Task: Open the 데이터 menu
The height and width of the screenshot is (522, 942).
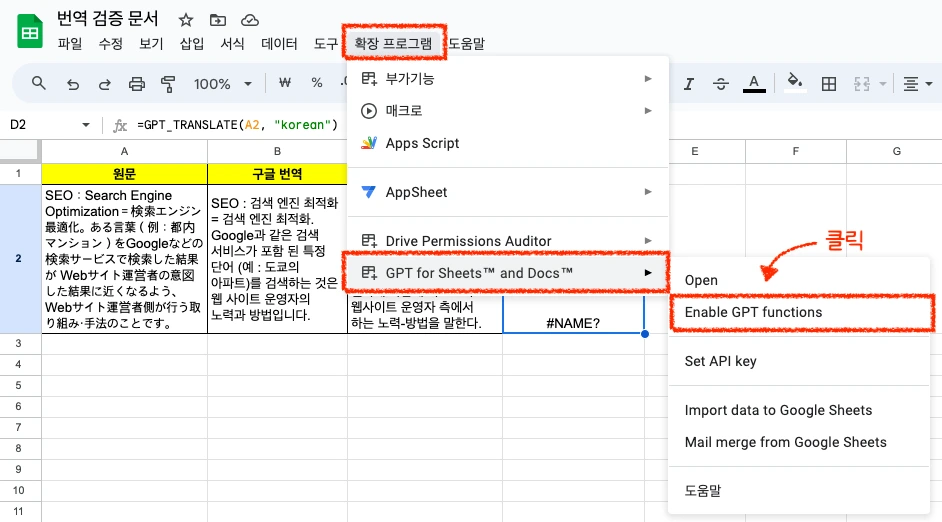Action: click(x=279, y=44)
